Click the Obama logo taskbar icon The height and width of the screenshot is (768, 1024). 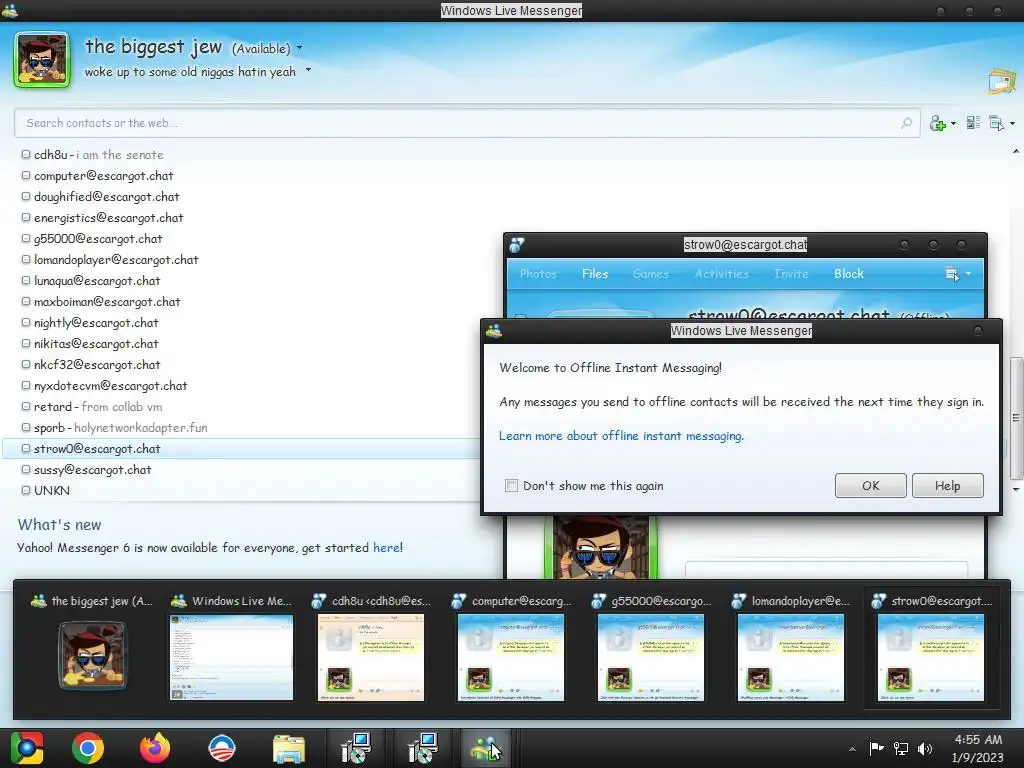pos(221,748)
